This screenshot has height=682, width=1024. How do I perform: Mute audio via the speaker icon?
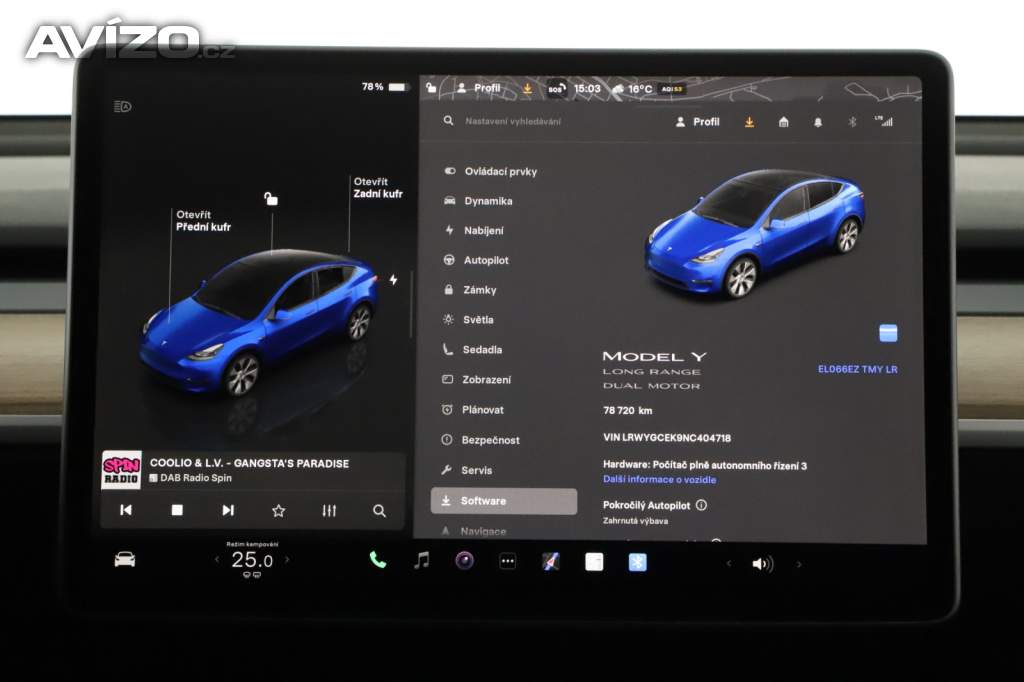(762, 564)
